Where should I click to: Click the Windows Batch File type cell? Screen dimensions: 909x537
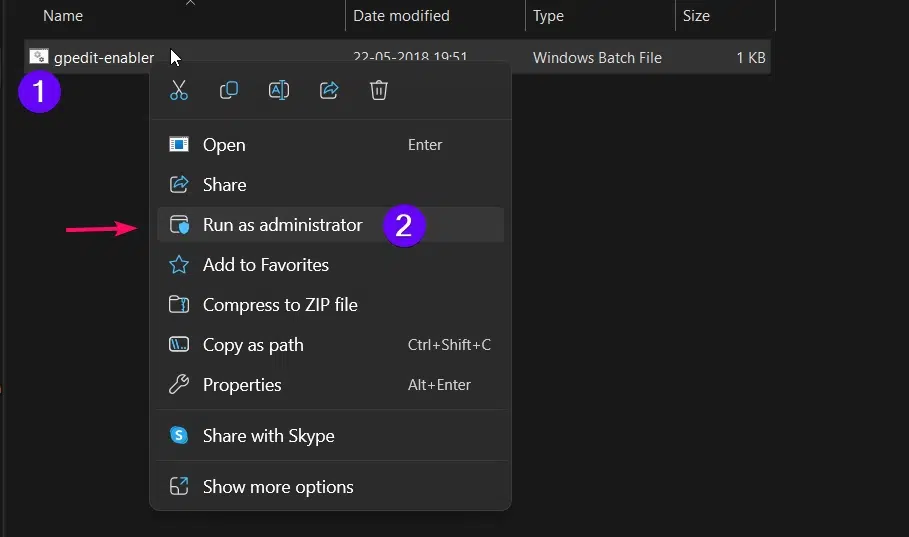click(x=597, y=57)
